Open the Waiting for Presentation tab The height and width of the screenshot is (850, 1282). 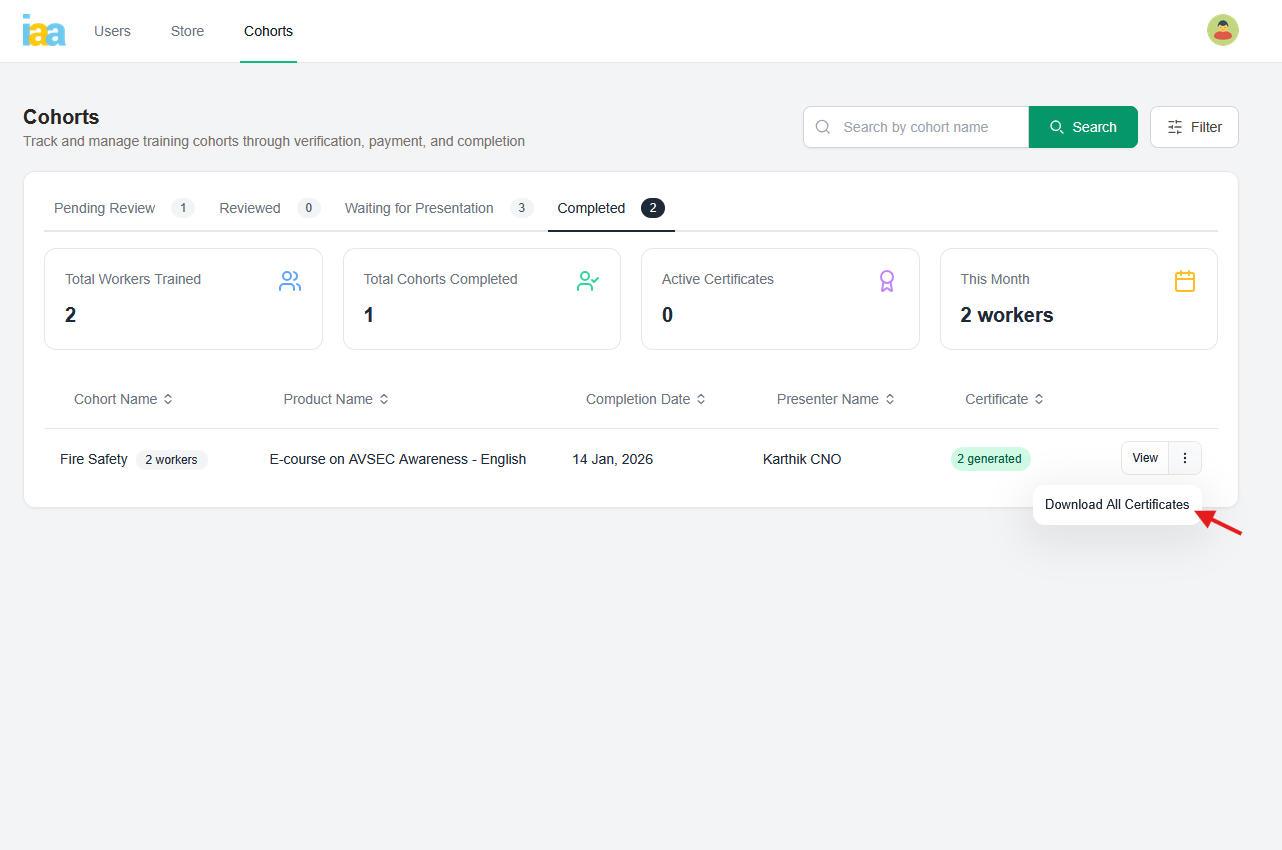pyautogui.click(x=419, y=208)
